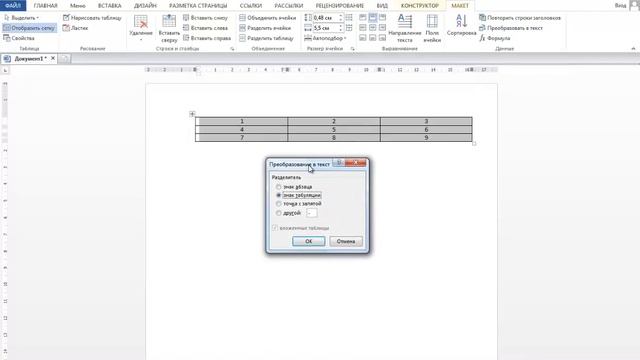The height and width of the screenshot is (360, 640).
Task: Click Повторить строки заголовков
Action: coord(520,18)
